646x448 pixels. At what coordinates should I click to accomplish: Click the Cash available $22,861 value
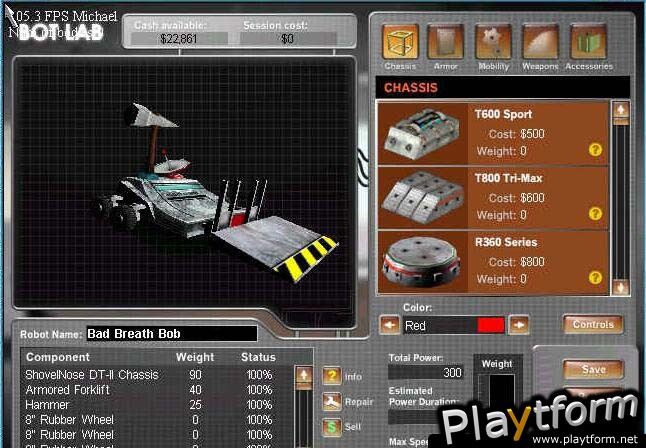179,39
